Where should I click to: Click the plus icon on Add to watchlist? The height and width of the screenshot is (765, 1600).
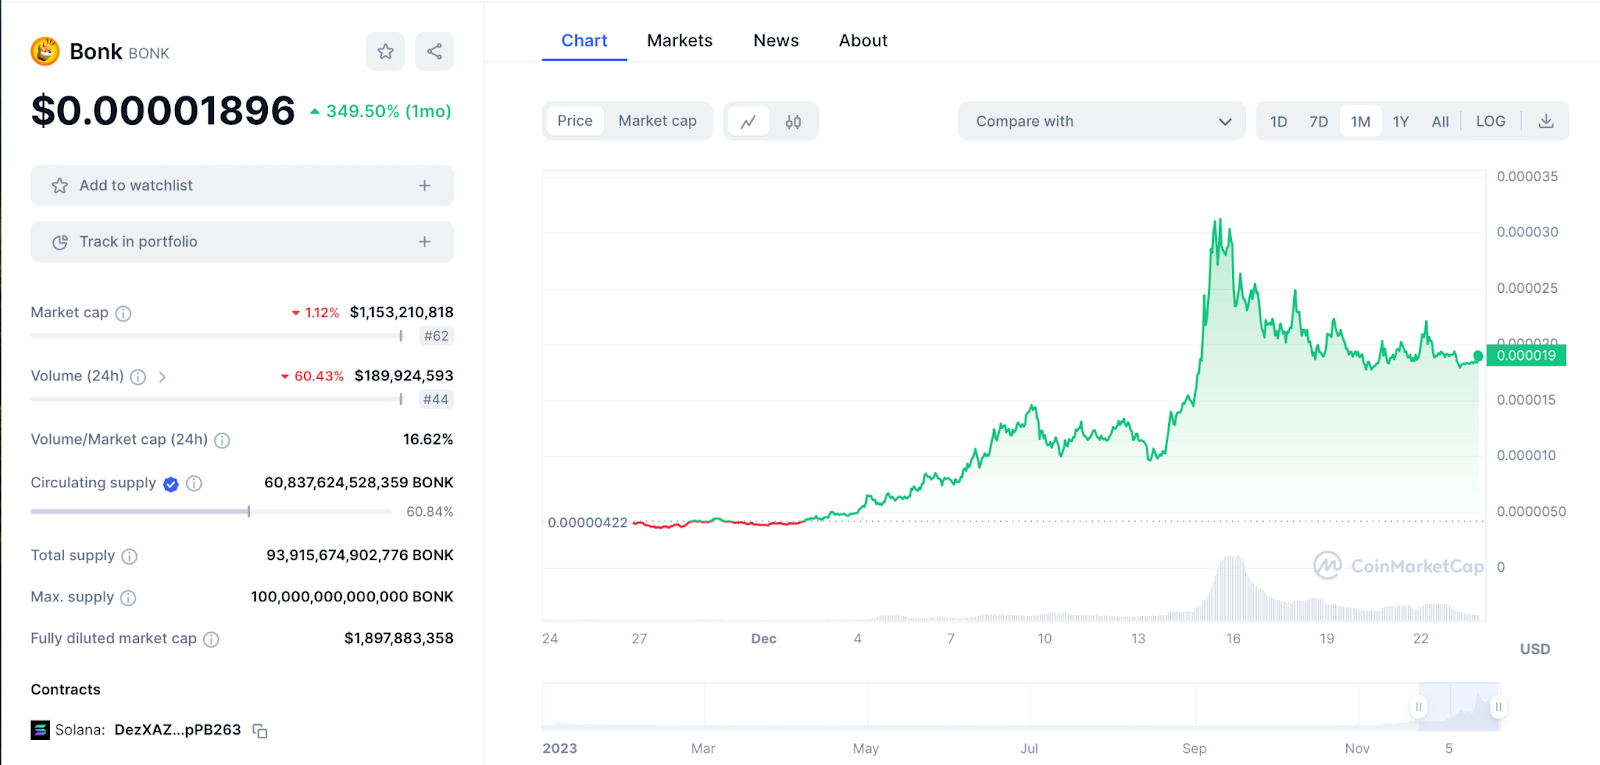click(425, 186)
